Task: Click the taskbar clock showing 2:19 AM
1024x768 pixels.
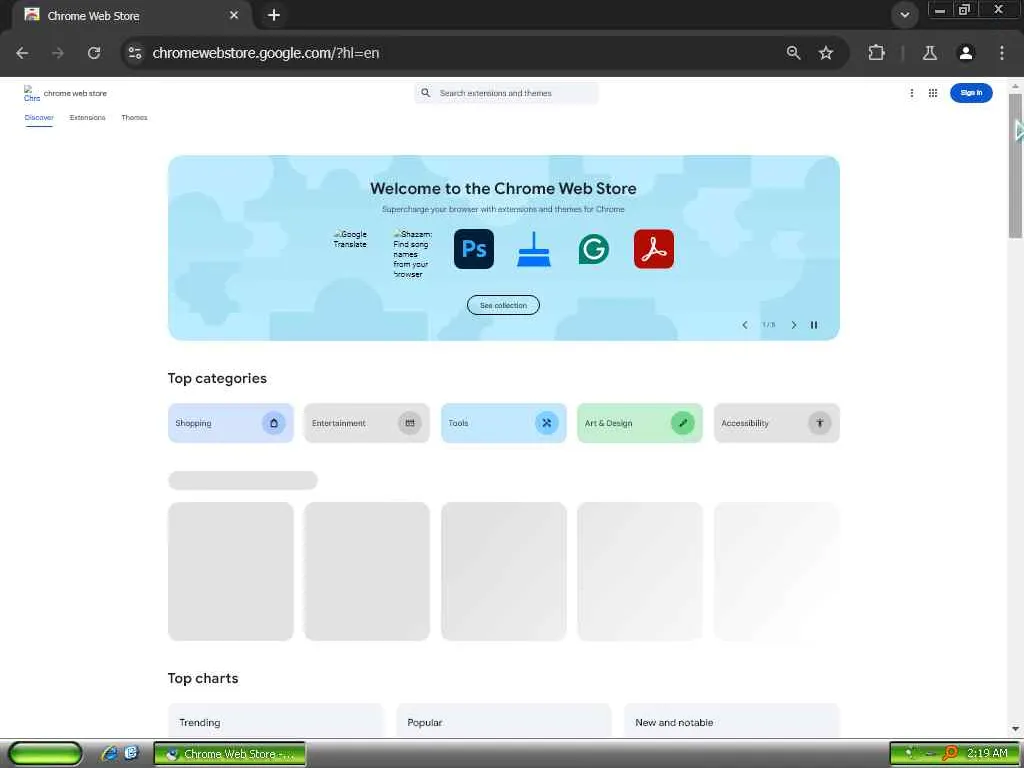Action: tap(987, 754)
